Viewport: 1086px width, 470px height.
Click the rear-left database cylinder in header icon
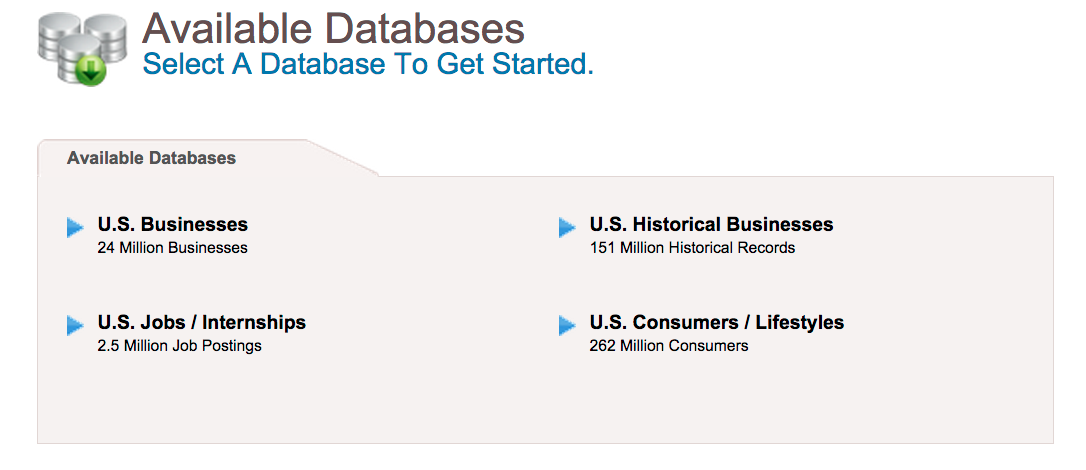(59, 35)
